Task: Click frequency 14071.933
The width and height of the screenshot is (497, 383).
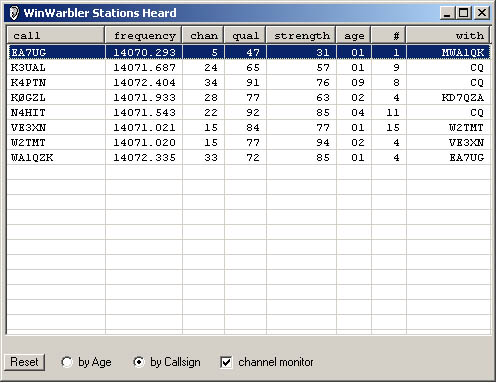Action: [144, 98]
